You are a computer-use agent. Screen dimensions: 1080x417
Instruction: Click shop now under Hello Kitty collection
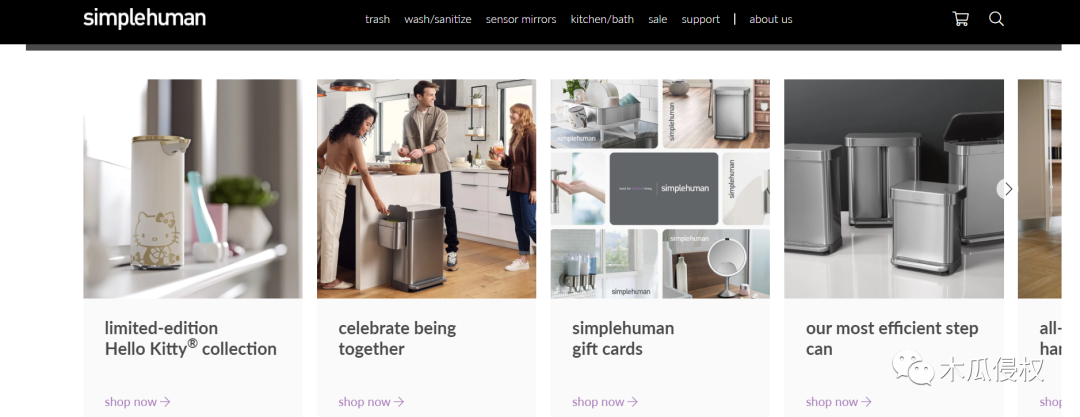tap(137, 402)
